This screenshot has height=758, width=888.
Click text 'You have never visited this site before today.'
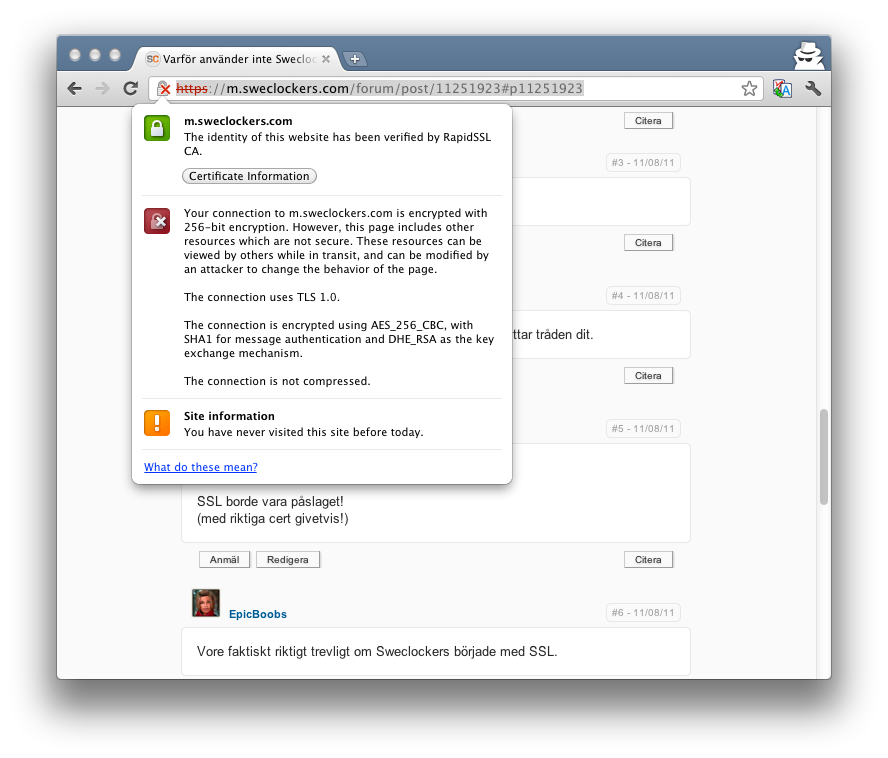tap(304, 432)
